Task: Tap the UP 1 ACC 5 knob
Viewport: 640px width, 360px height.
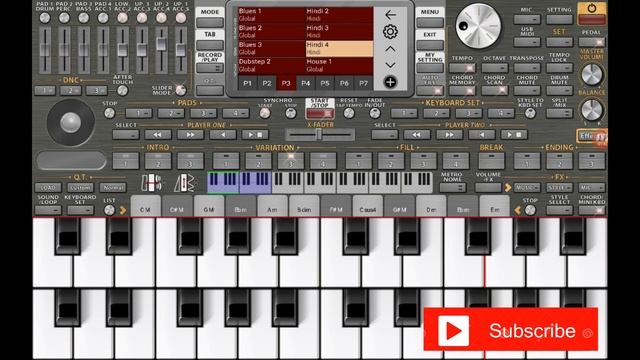Action: coord(181,18)
